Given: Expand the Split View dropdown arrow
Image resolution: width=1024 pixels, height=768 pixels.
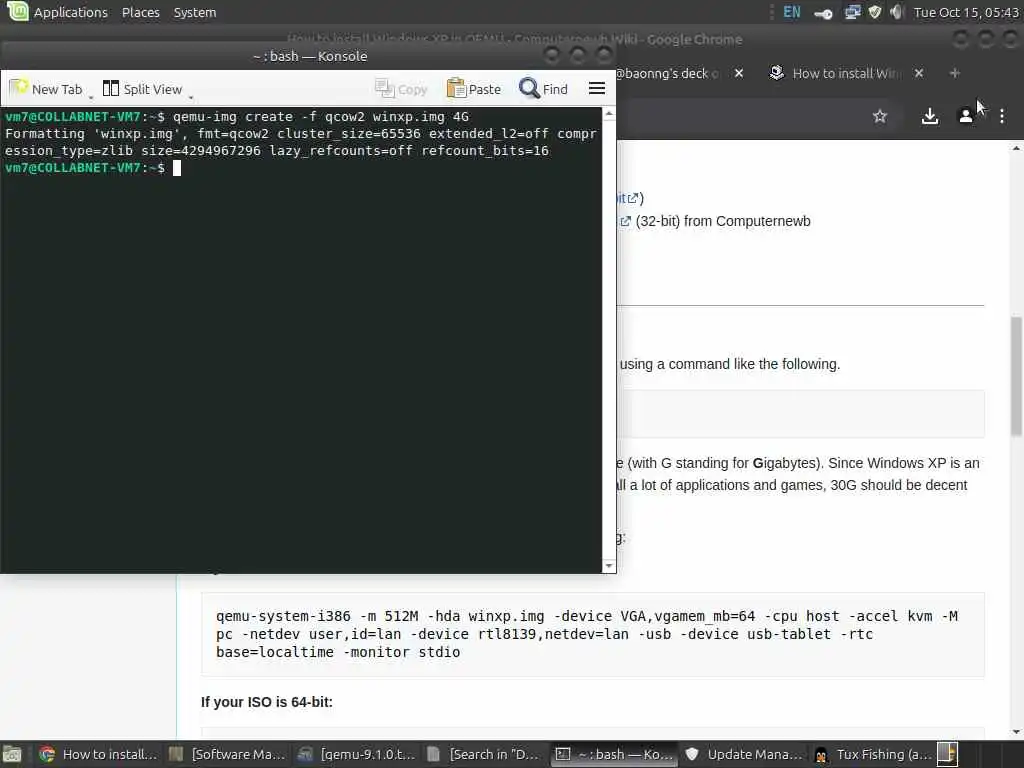Looking at the screenshot, I should coord(191,97).
